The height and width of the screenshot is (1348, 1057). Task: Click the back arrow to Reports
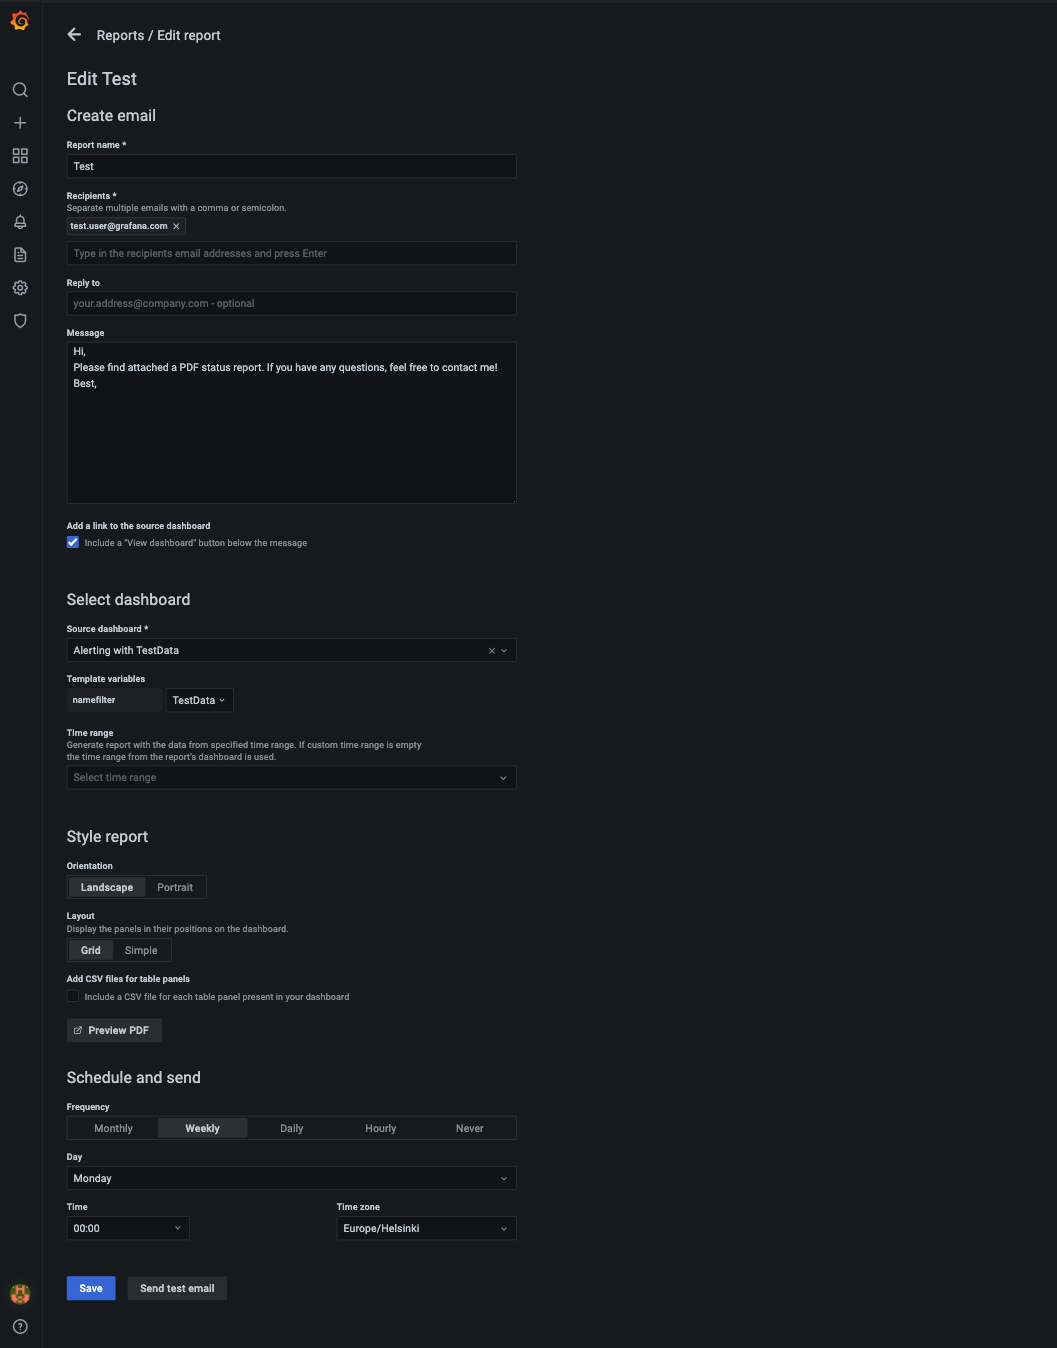coord(74,35)
